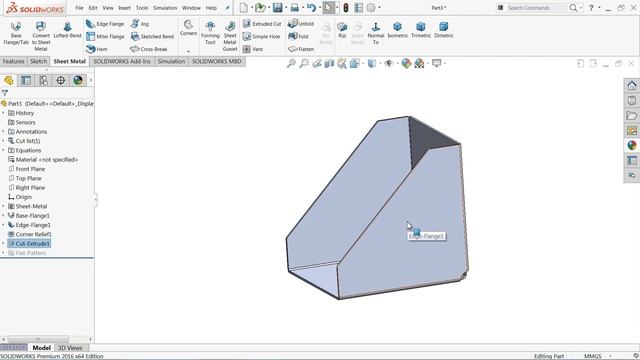
Task: Open the ConfigurationManager tab
Action: pos(43,80)
